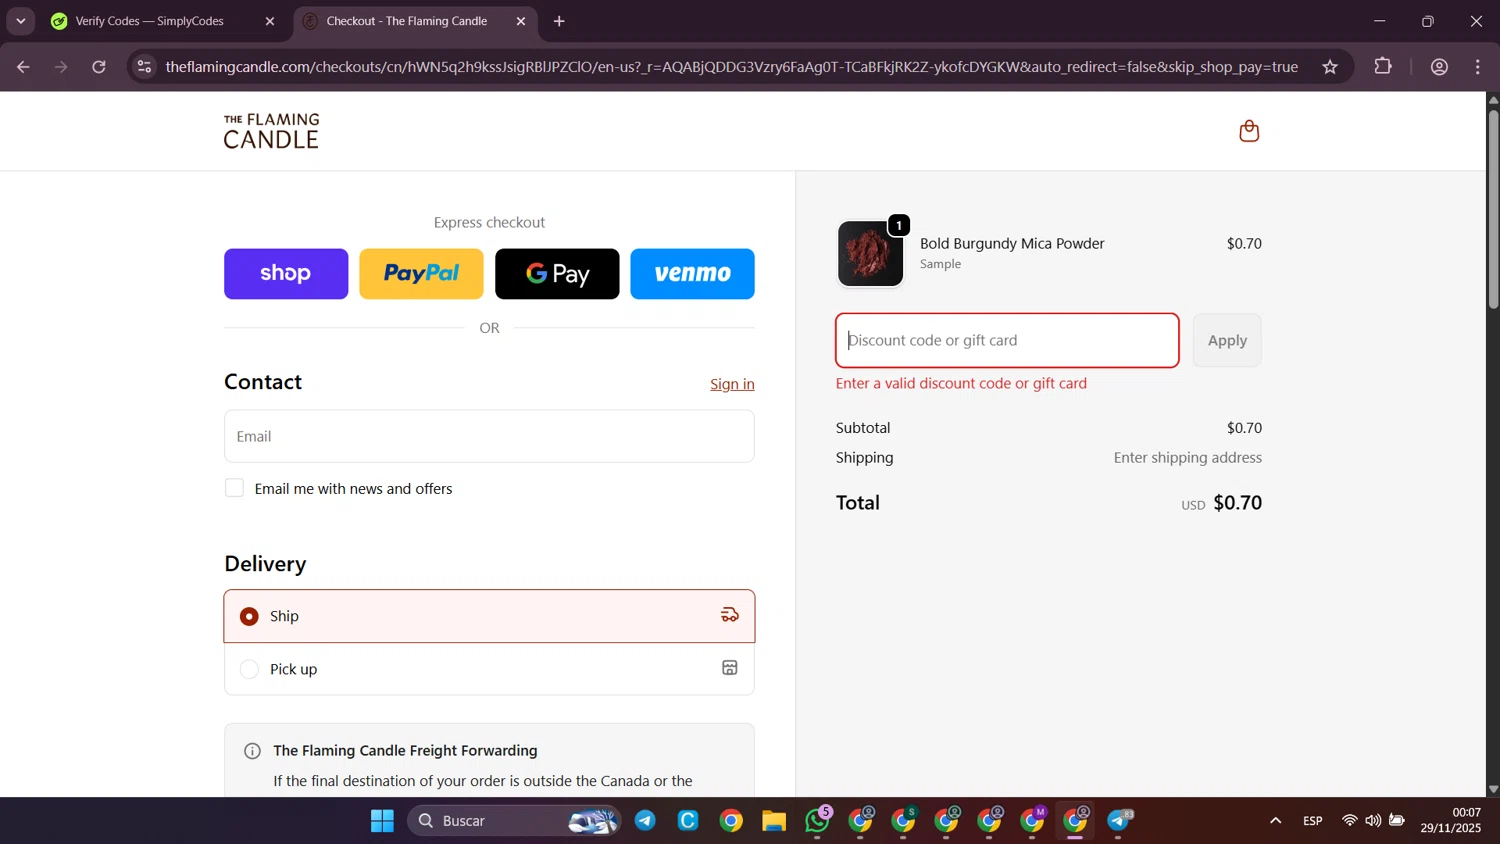This screenshot has width=1500, height=844.
Task: Open the Chrome profile icon
Action: (x=1439, y=67)
